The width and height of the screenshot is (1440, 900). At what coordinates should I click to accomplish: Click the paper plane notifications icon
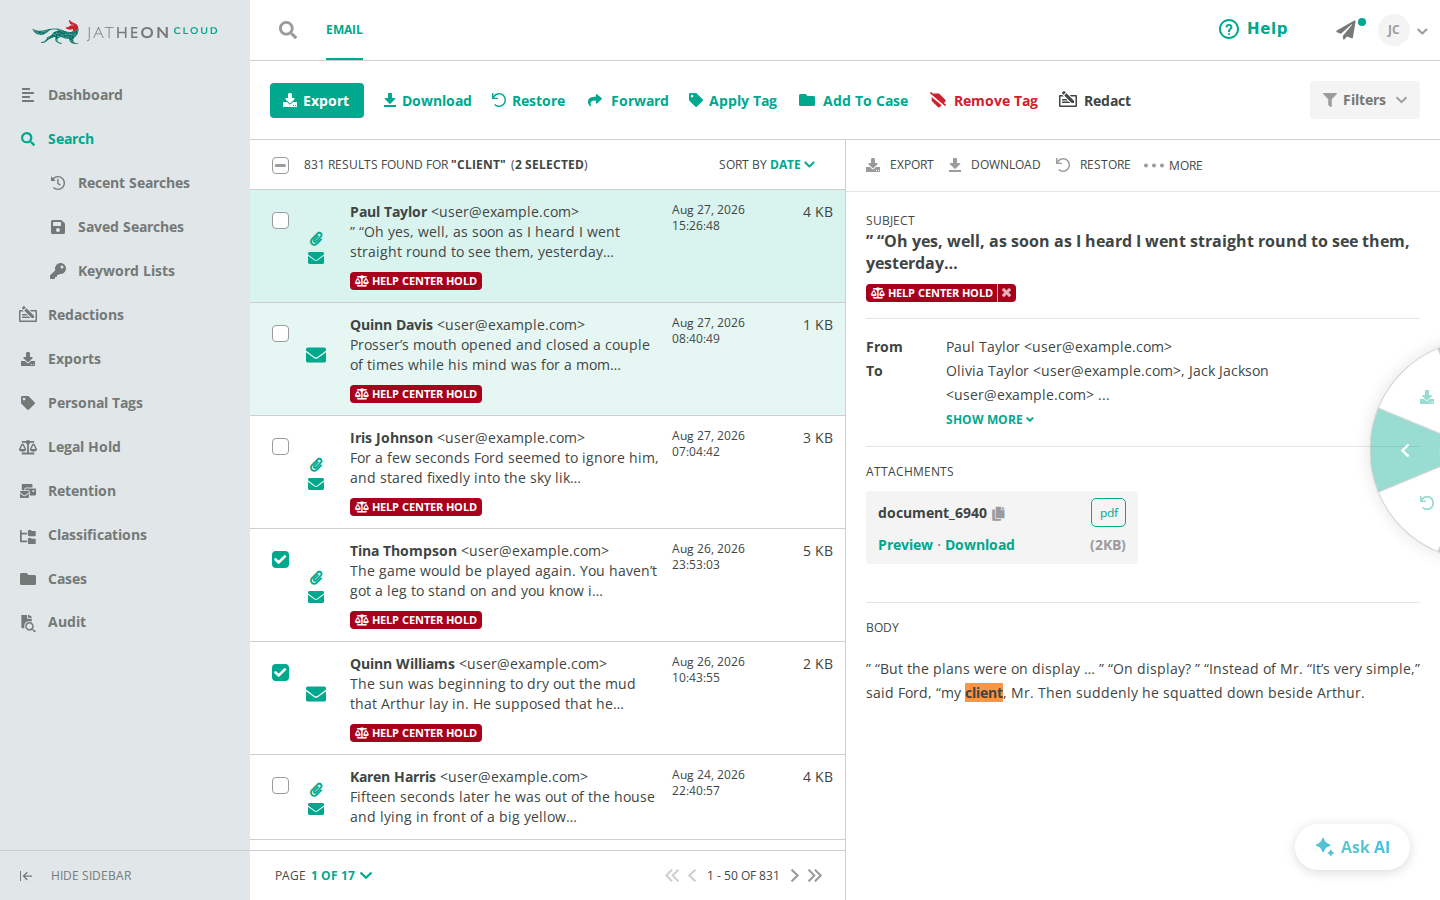1347,30
